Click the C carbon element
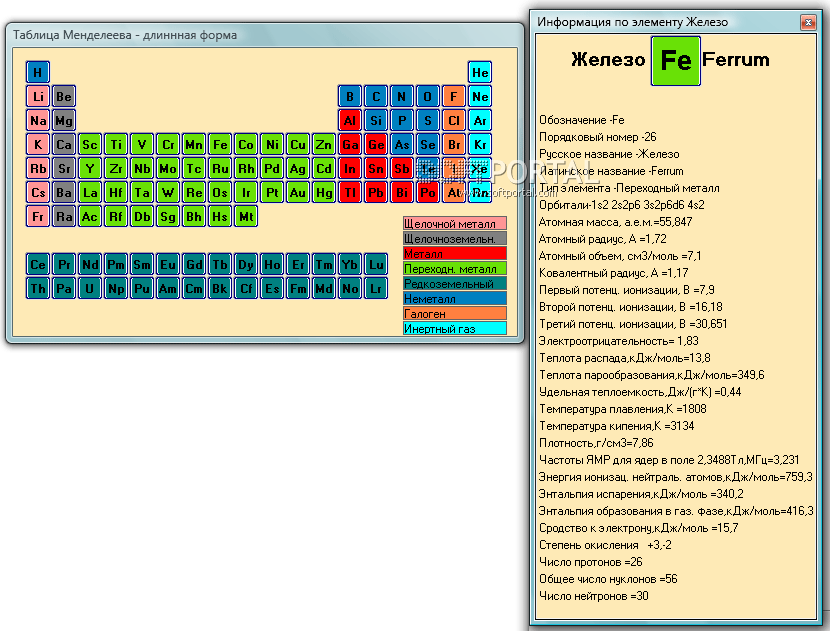Image resolution: width=830 pixels, height=631 pixels. (x=376, y=96)
